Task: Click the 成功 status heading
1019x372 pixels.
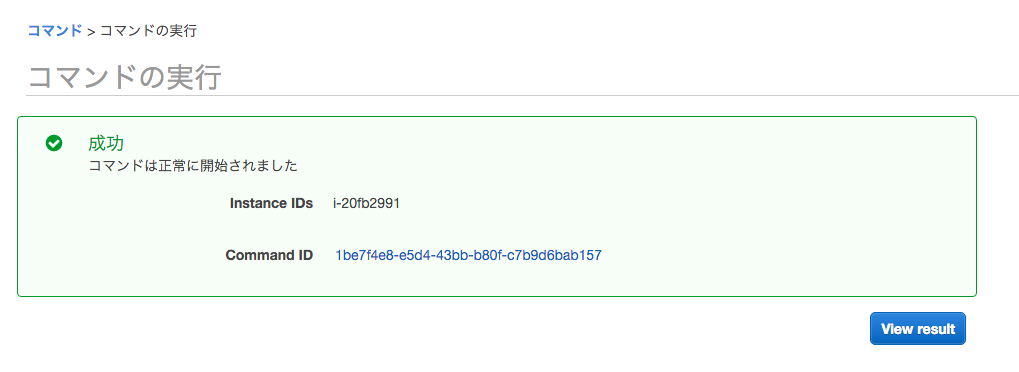Action: pyautogui.click(x=106, y=143)
